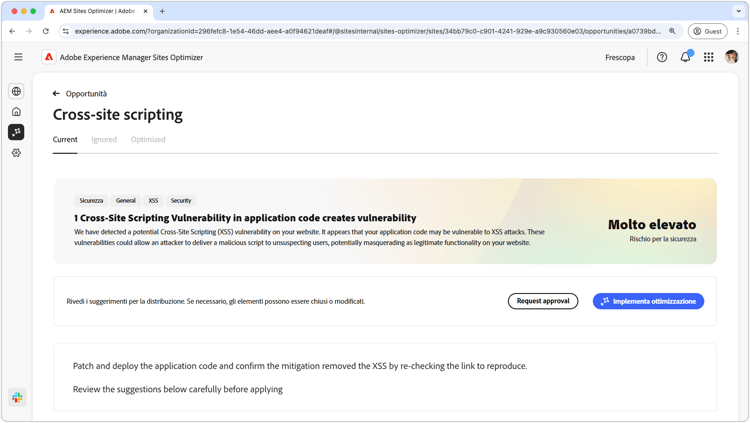Open the app switcher grid icon
Image resolution: width=750 pixels, height=423 pixels.
pos(708,57)
